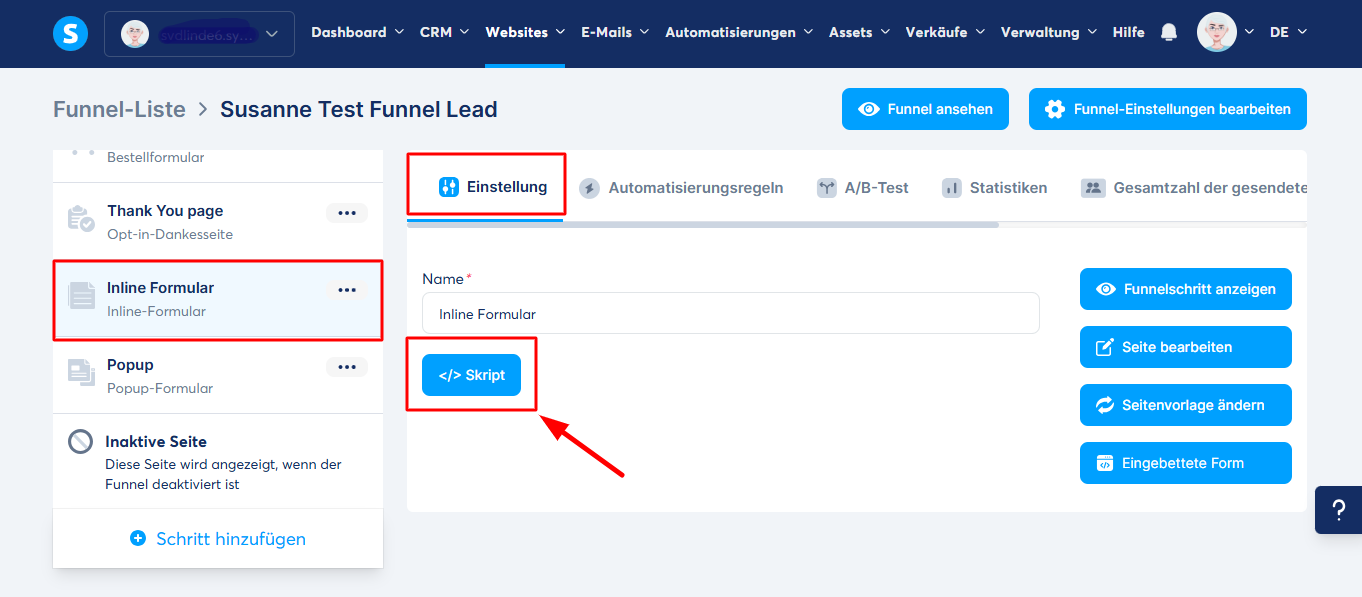Expand the CRM menu
This screenshot has height=597, width=1362.
[x=444, y=32]
